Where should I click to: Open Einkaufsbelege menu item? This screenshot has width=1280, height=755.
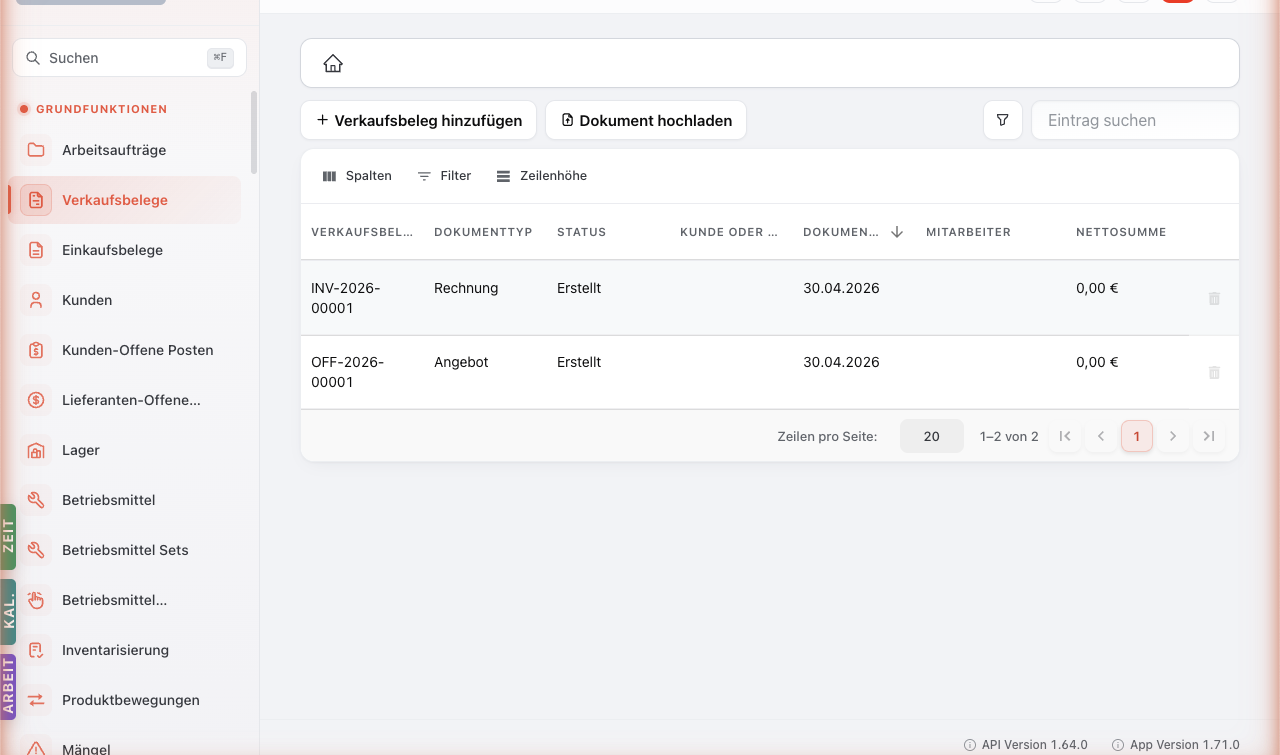(124, 250)
